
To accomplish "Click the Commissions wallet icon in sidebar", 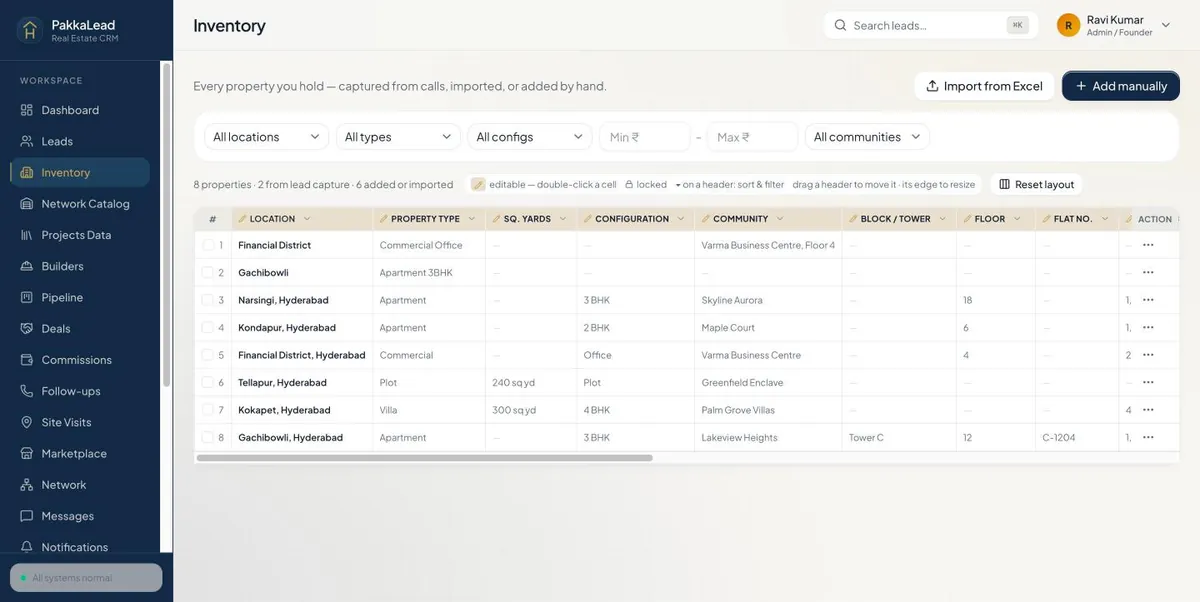I will pyautogui.click(x=27, y=360).
